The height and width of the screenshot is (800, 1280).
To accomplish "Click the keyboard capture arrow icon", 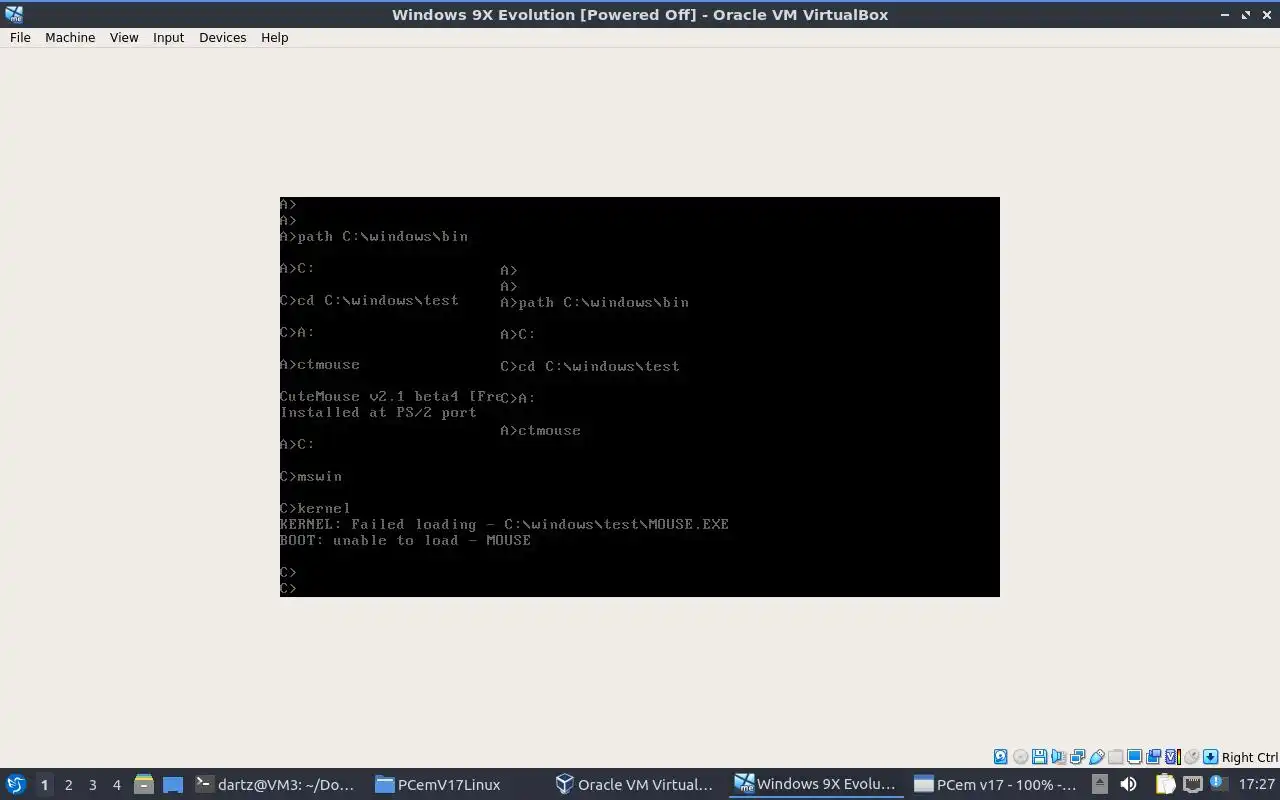I will pyautogui.click(x=1210, y=757).
